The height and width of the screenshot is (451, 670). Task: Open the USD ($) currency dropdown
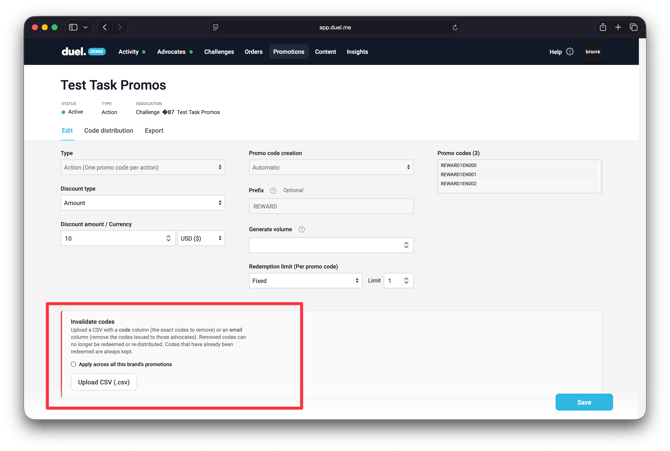(x=201, y=238)
